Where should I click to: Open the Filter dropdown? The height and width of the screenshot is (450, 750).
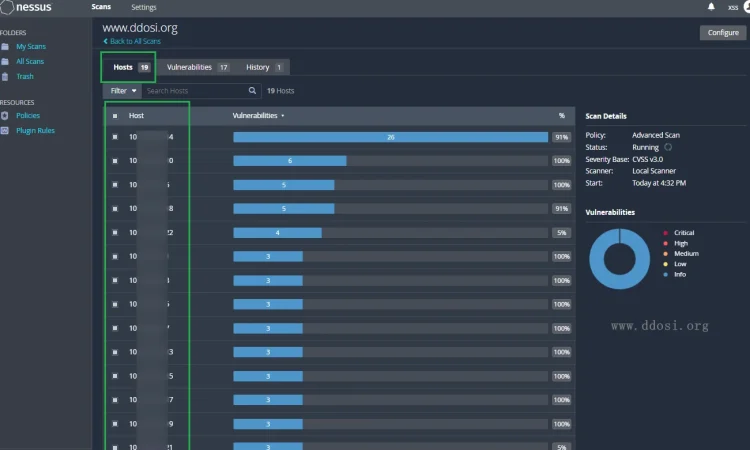(122, 90)
